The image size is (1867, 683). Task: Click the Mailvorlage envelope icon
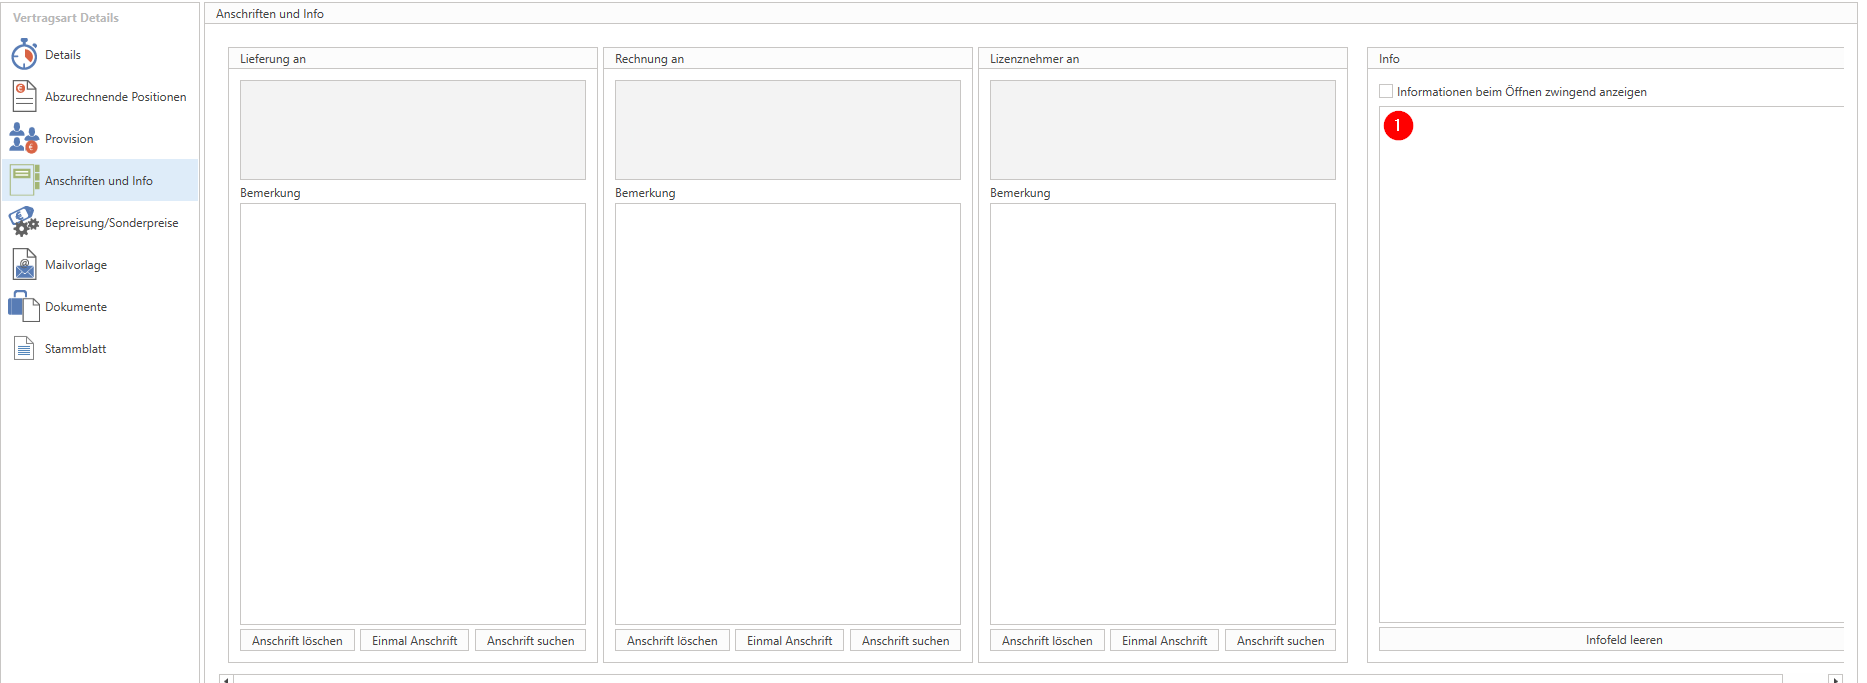[x=24, y=265]
